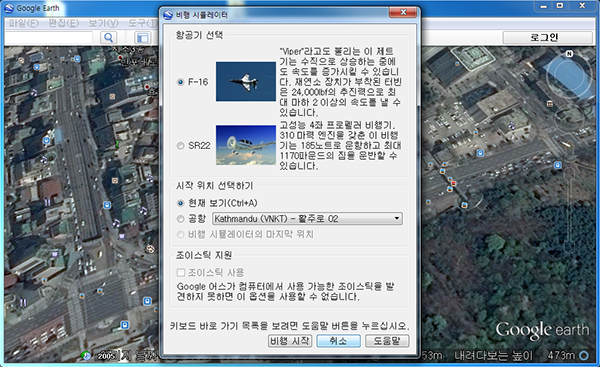Select the SR22 aircraft radio button
Screen dimensions: 600x367
click(x=181, y=145)
